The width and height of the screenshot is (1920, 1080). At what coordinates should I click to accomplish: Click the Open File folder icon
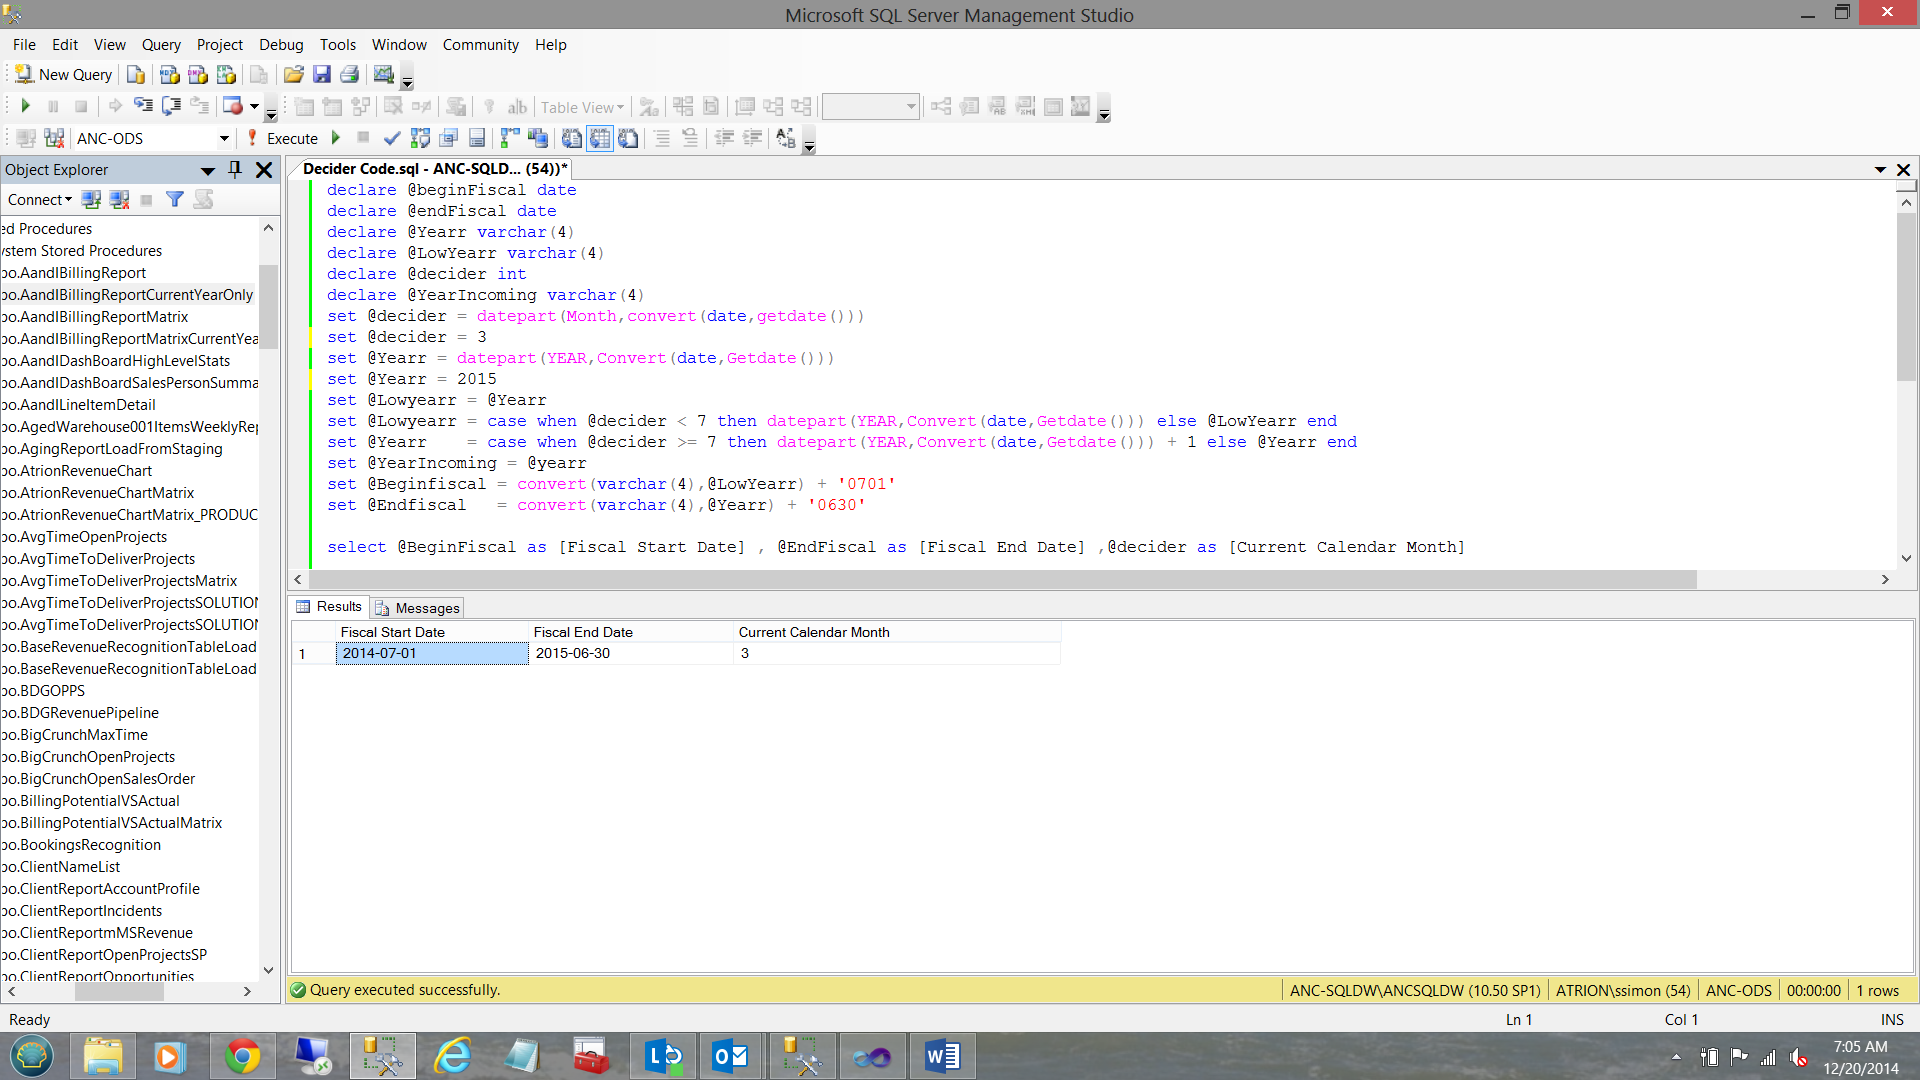click(293, 75)
